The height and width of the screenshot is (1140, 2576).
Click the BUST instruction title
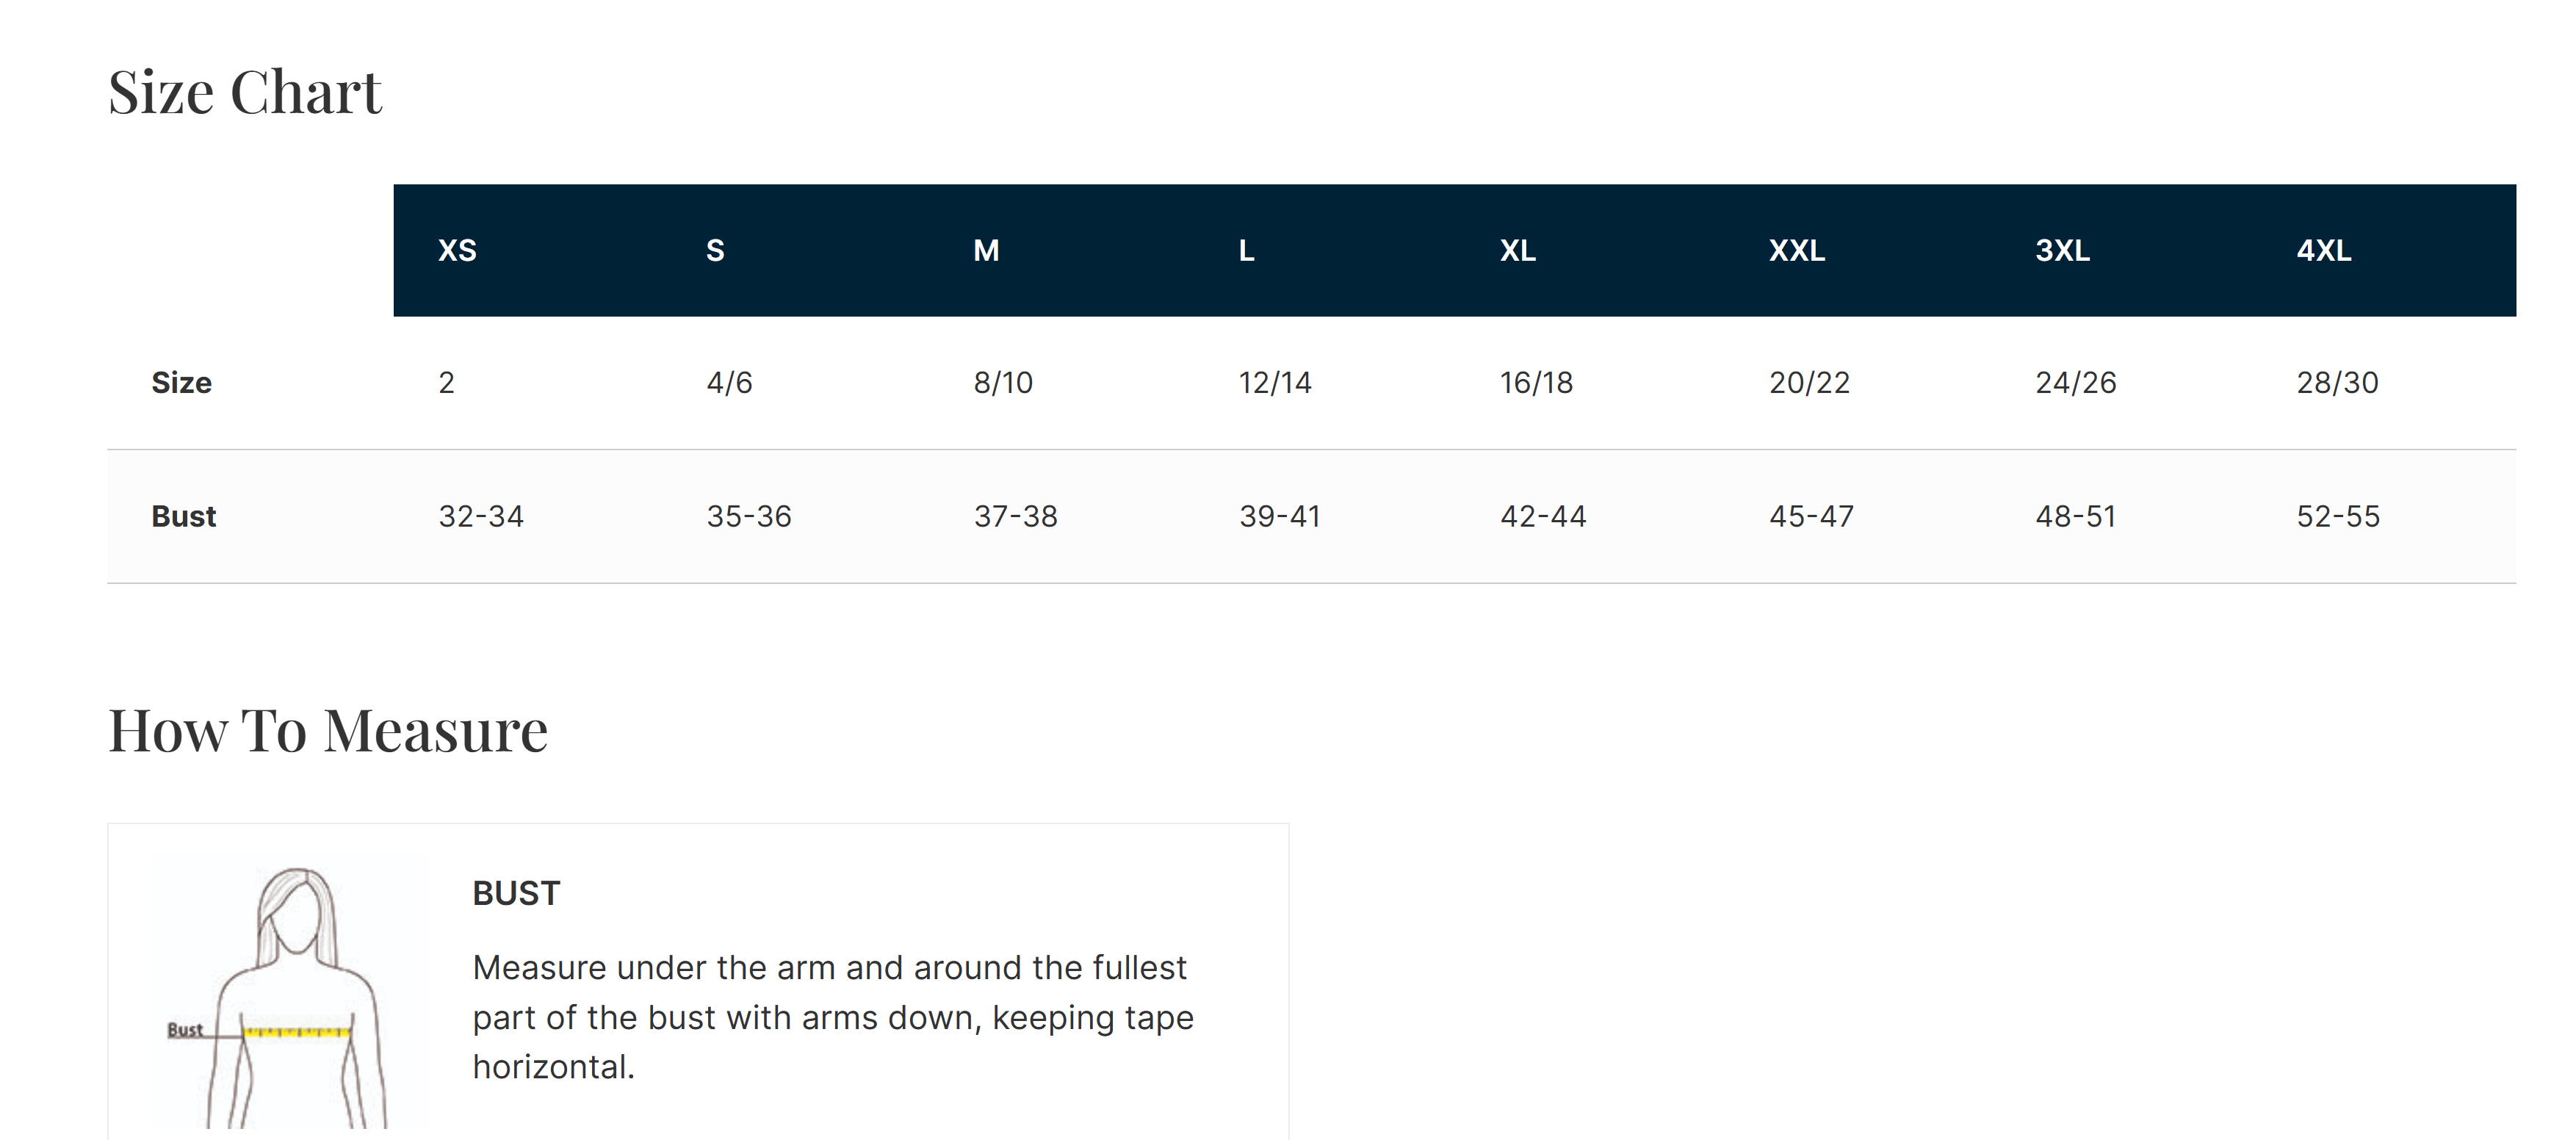tap(516, 893)
